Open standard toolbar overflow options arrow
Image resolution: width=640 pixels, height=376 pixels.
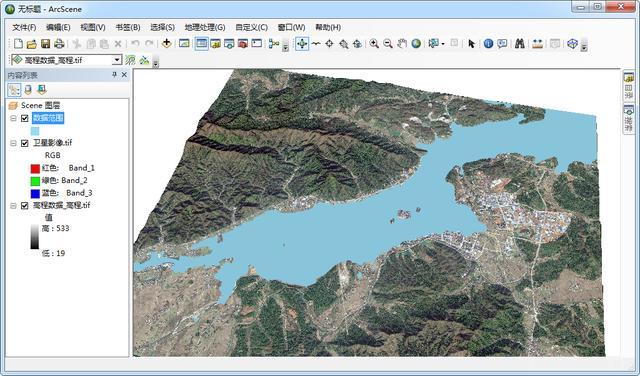285,46
